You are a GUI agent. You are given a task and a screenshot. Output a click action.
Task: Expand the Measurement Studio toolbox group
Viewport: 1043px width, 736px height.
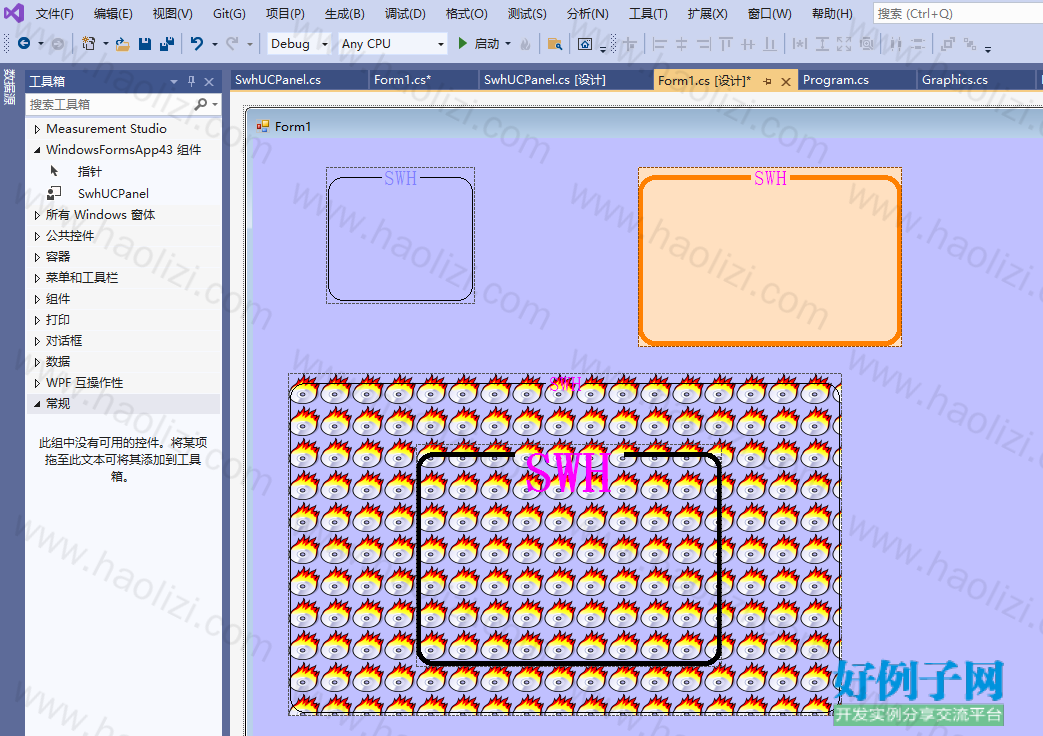coord(37,129)
